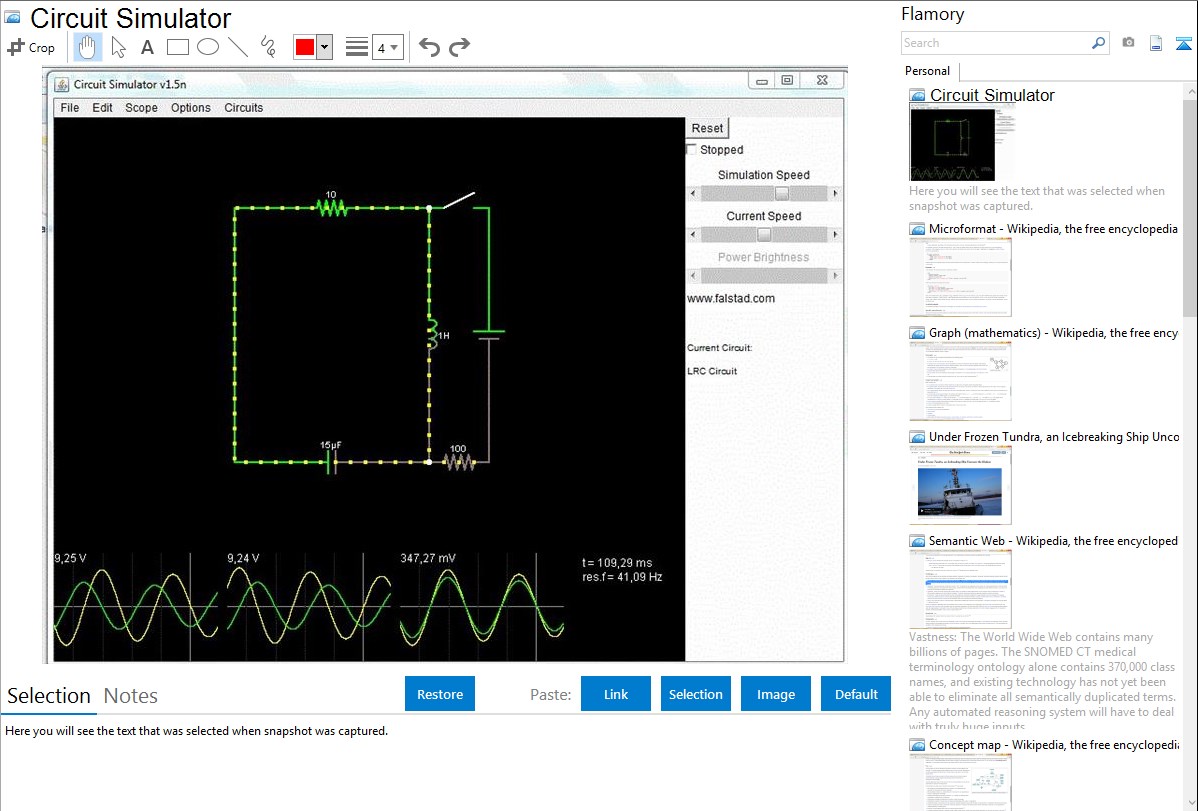Image resolution: width=1198 pixels, height=811 pixels.
Task: Click the red color swatch
Action: point(304,47)
